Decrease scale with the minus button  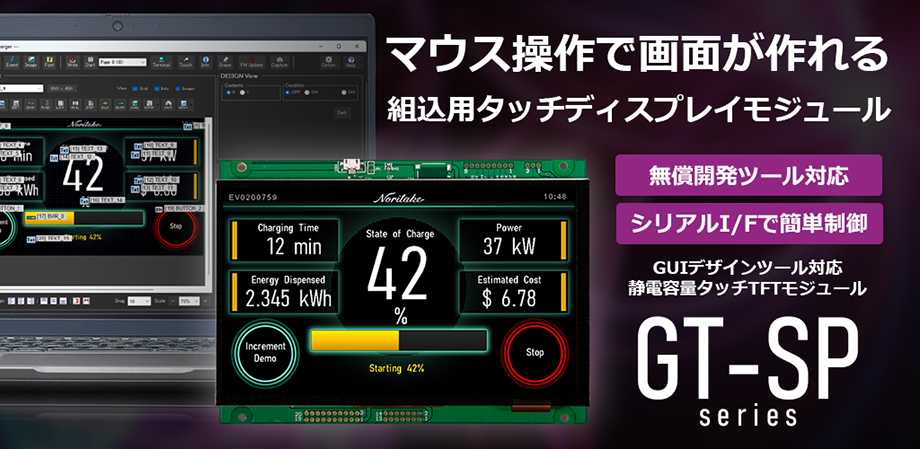coord(172,301)
